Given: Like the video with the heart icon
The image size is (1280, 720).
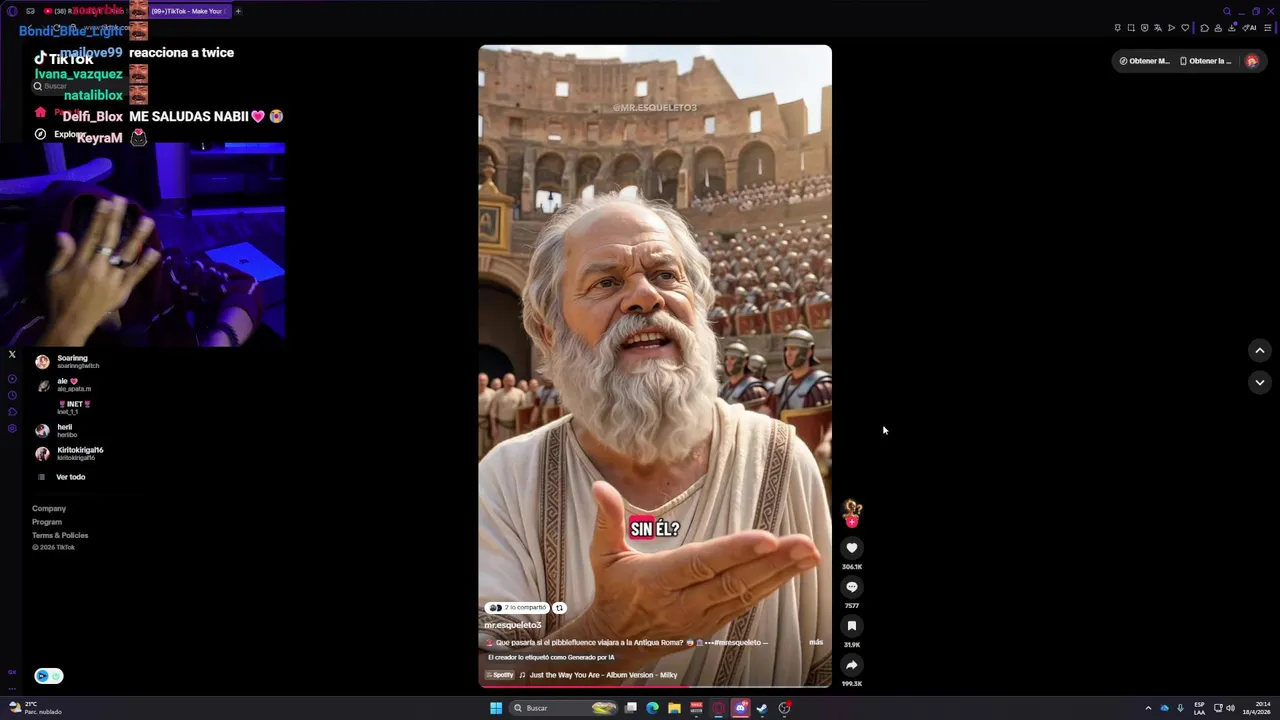Looking at the screenshot, I should point(852,547).
